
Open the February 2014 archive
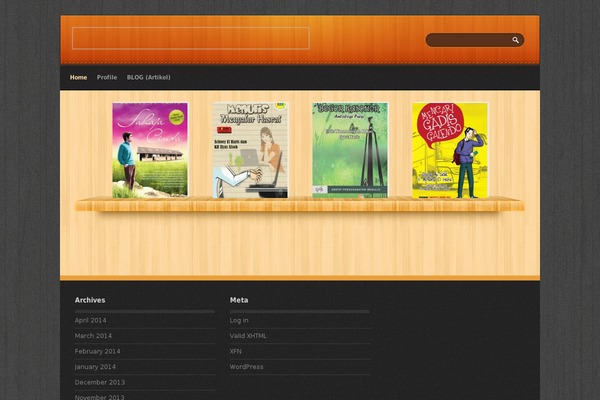click(x=98, y=351)
